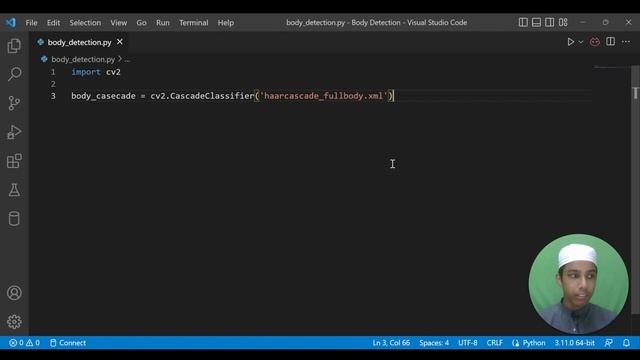Image resolution: width=640 pixels, height=360 pixels.
Task: Open notifications bell icon
Action: (627, 343)
